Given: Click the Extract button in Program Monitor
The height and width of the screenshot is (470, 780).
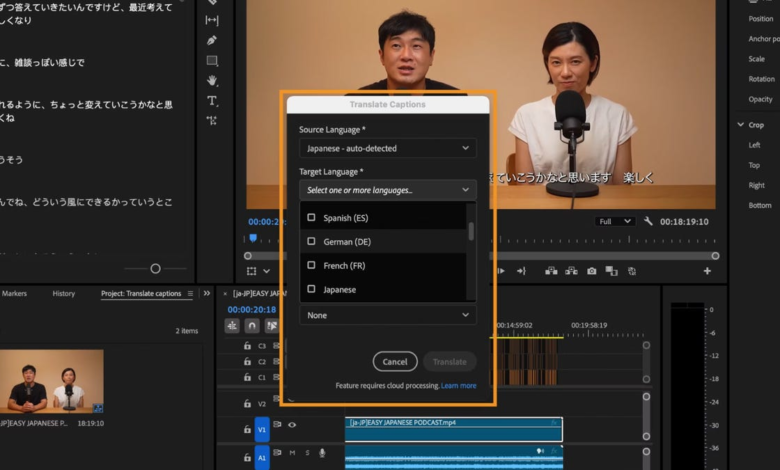Looking at the screenshot, I should pos(571,271).
